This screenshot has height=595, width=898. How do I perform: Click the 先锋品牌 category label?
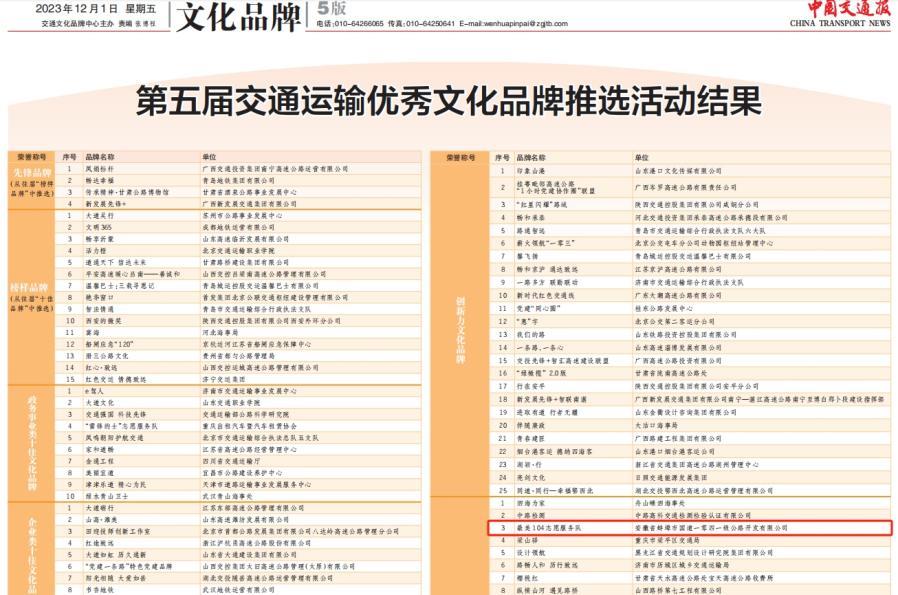pos(32,172)
